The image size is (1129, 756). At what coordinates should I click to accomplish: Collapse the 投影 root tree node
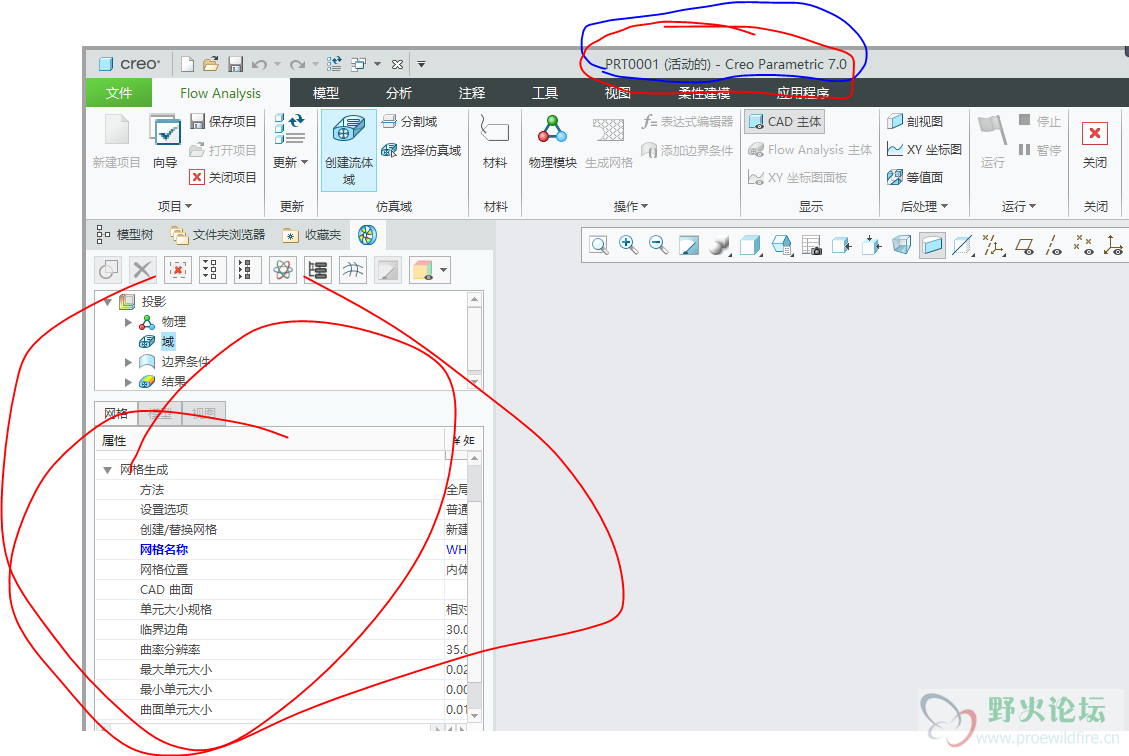(x=108, y=302)
